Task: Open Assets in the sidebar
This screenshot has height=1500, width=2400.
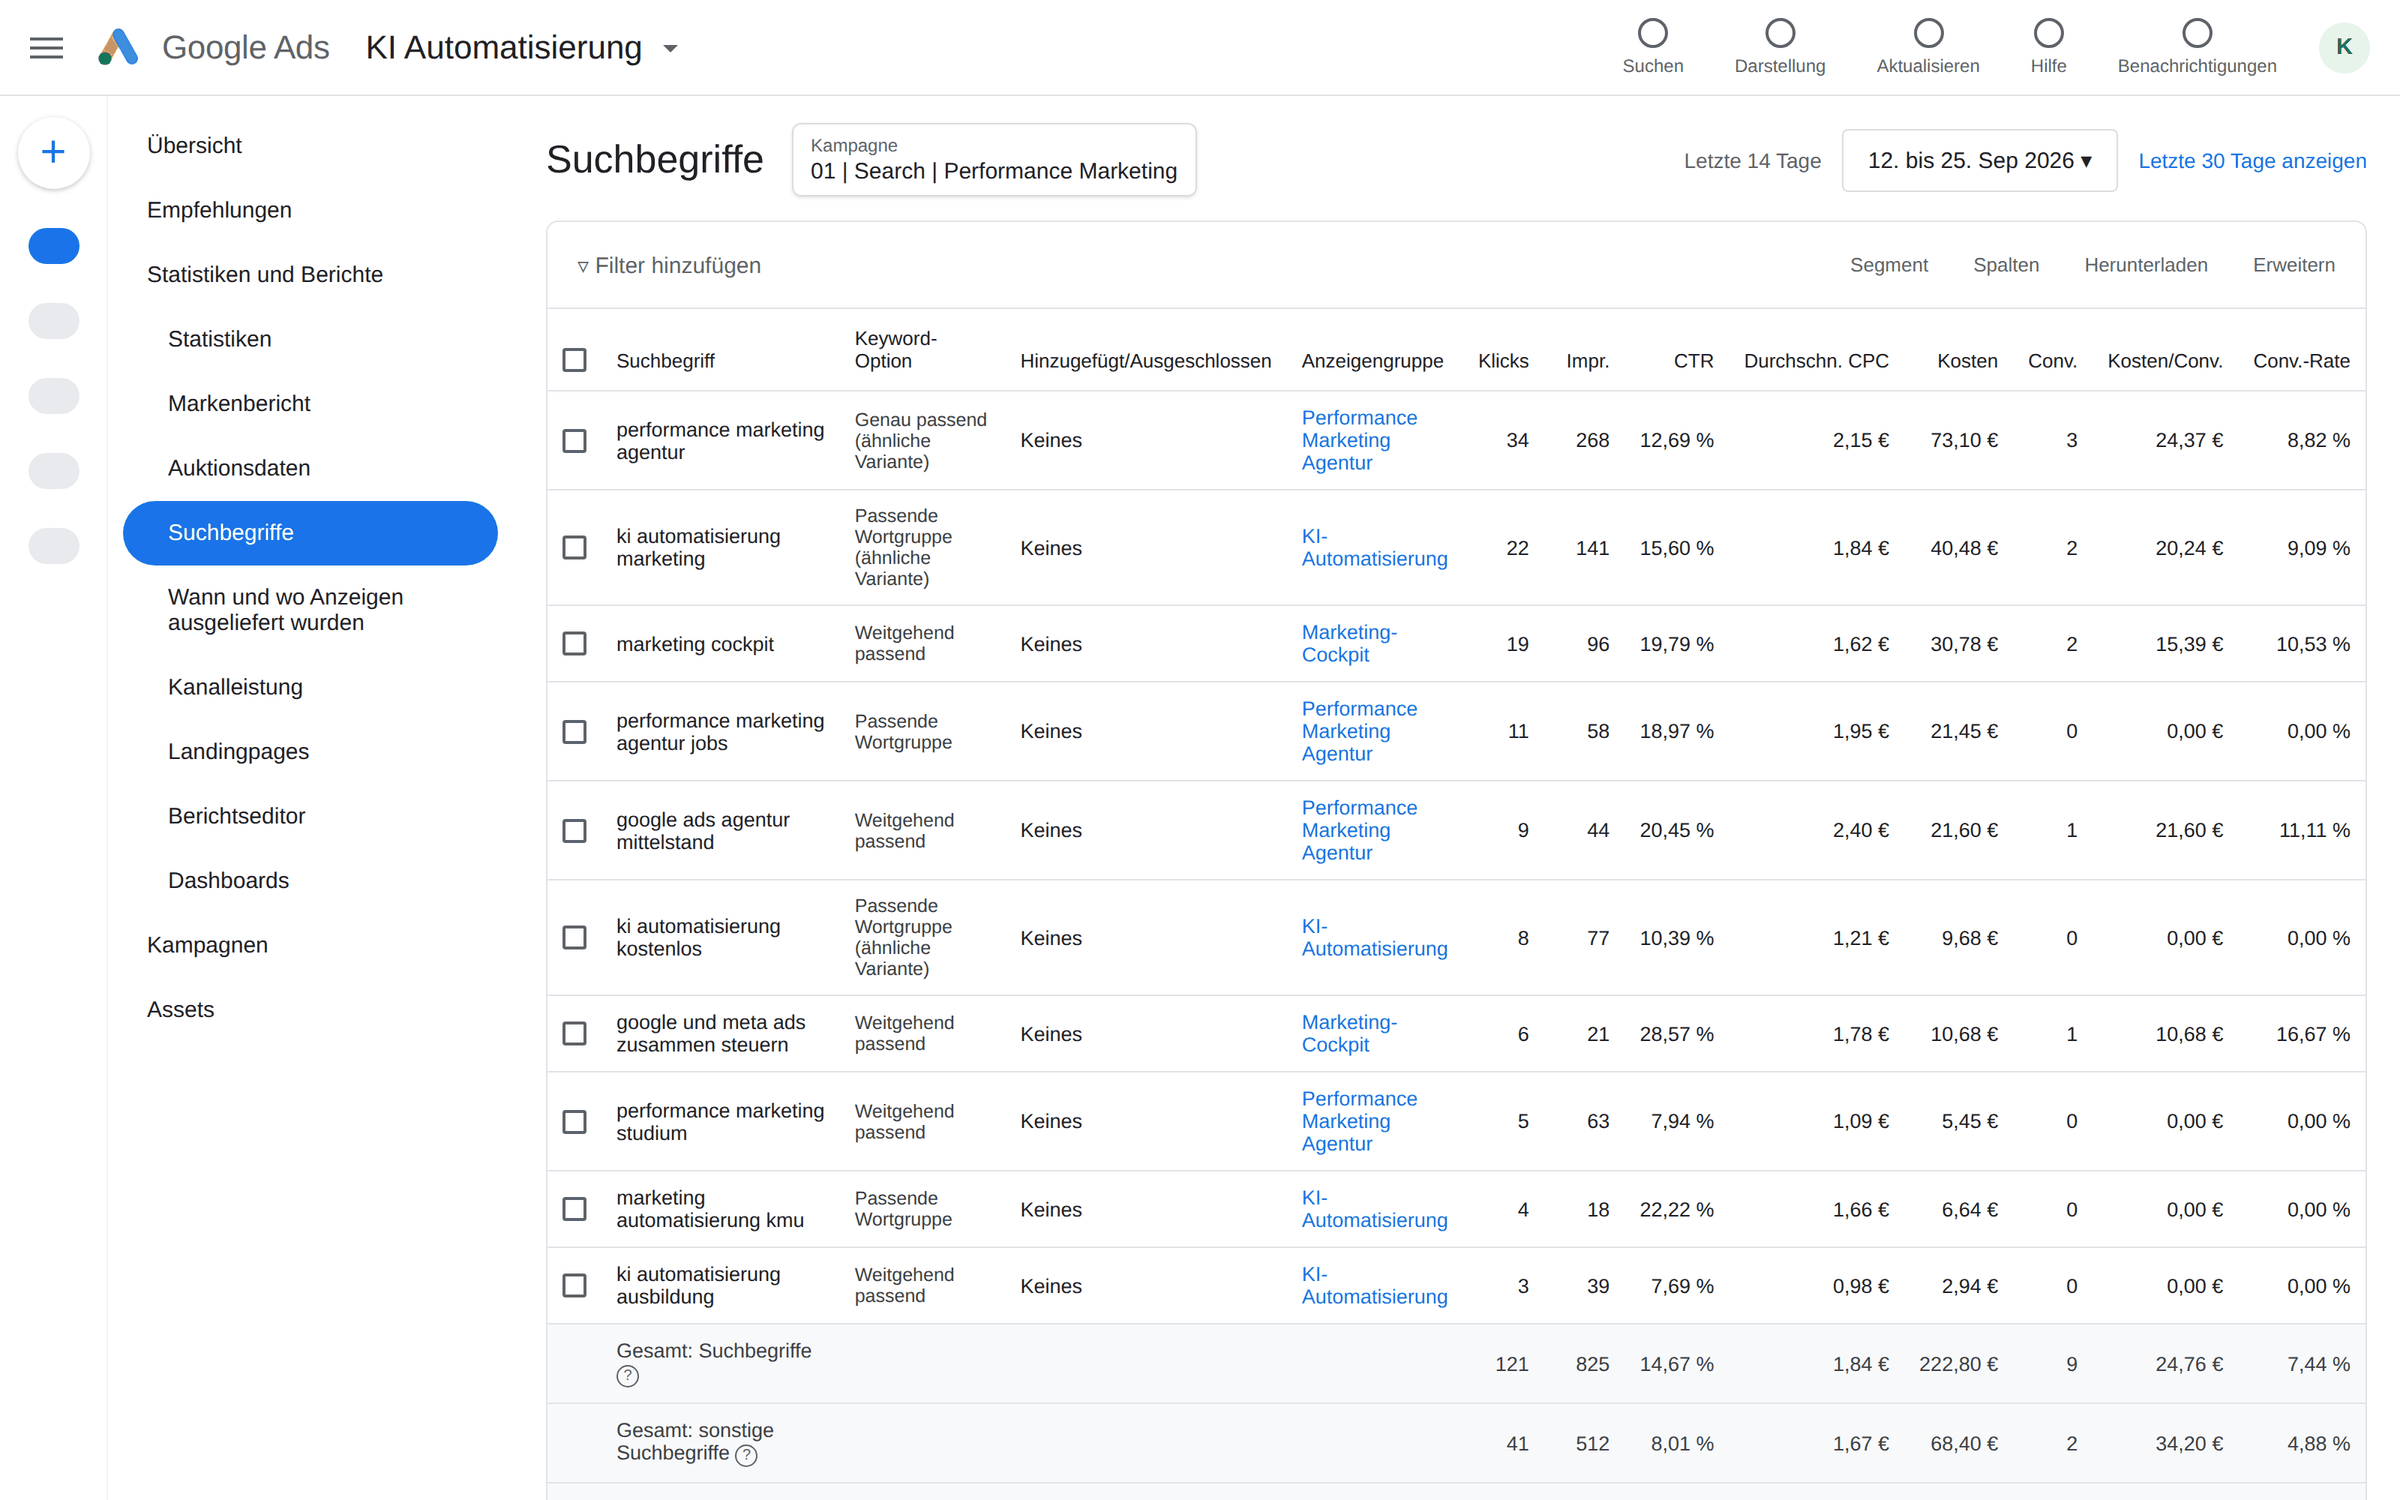Action: tap(180, 1009)
